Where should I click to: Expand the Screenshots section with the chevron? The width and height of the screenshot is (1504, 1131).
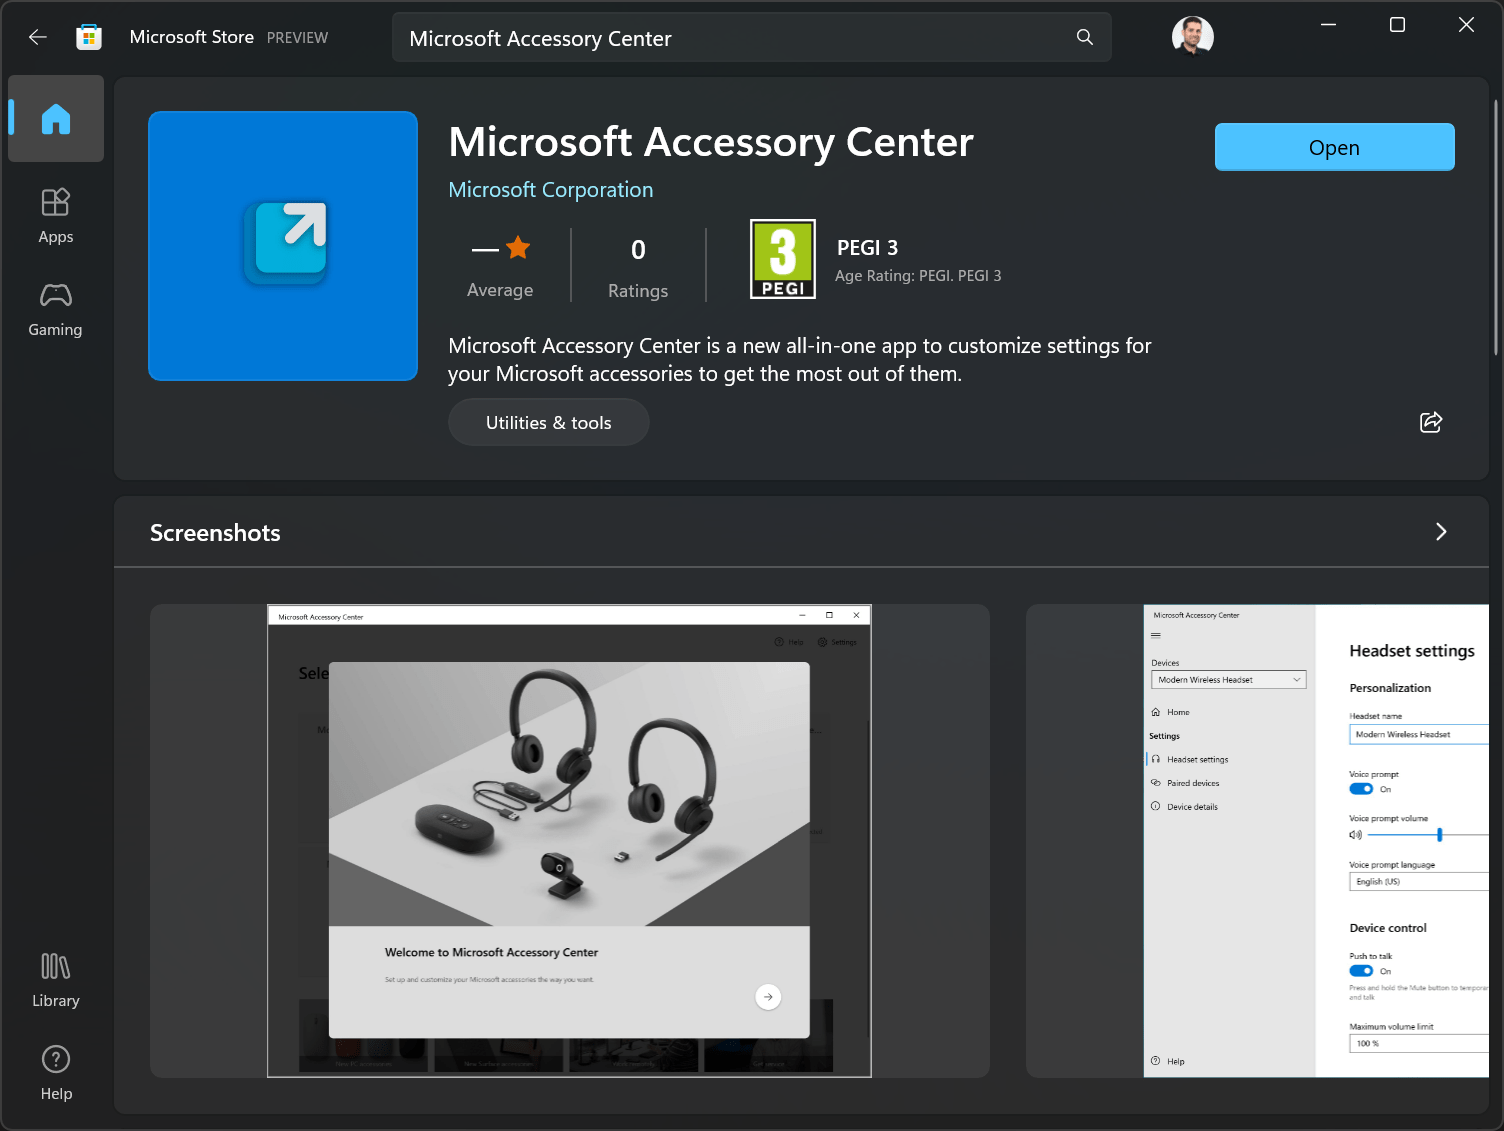tap(1440, 531)
